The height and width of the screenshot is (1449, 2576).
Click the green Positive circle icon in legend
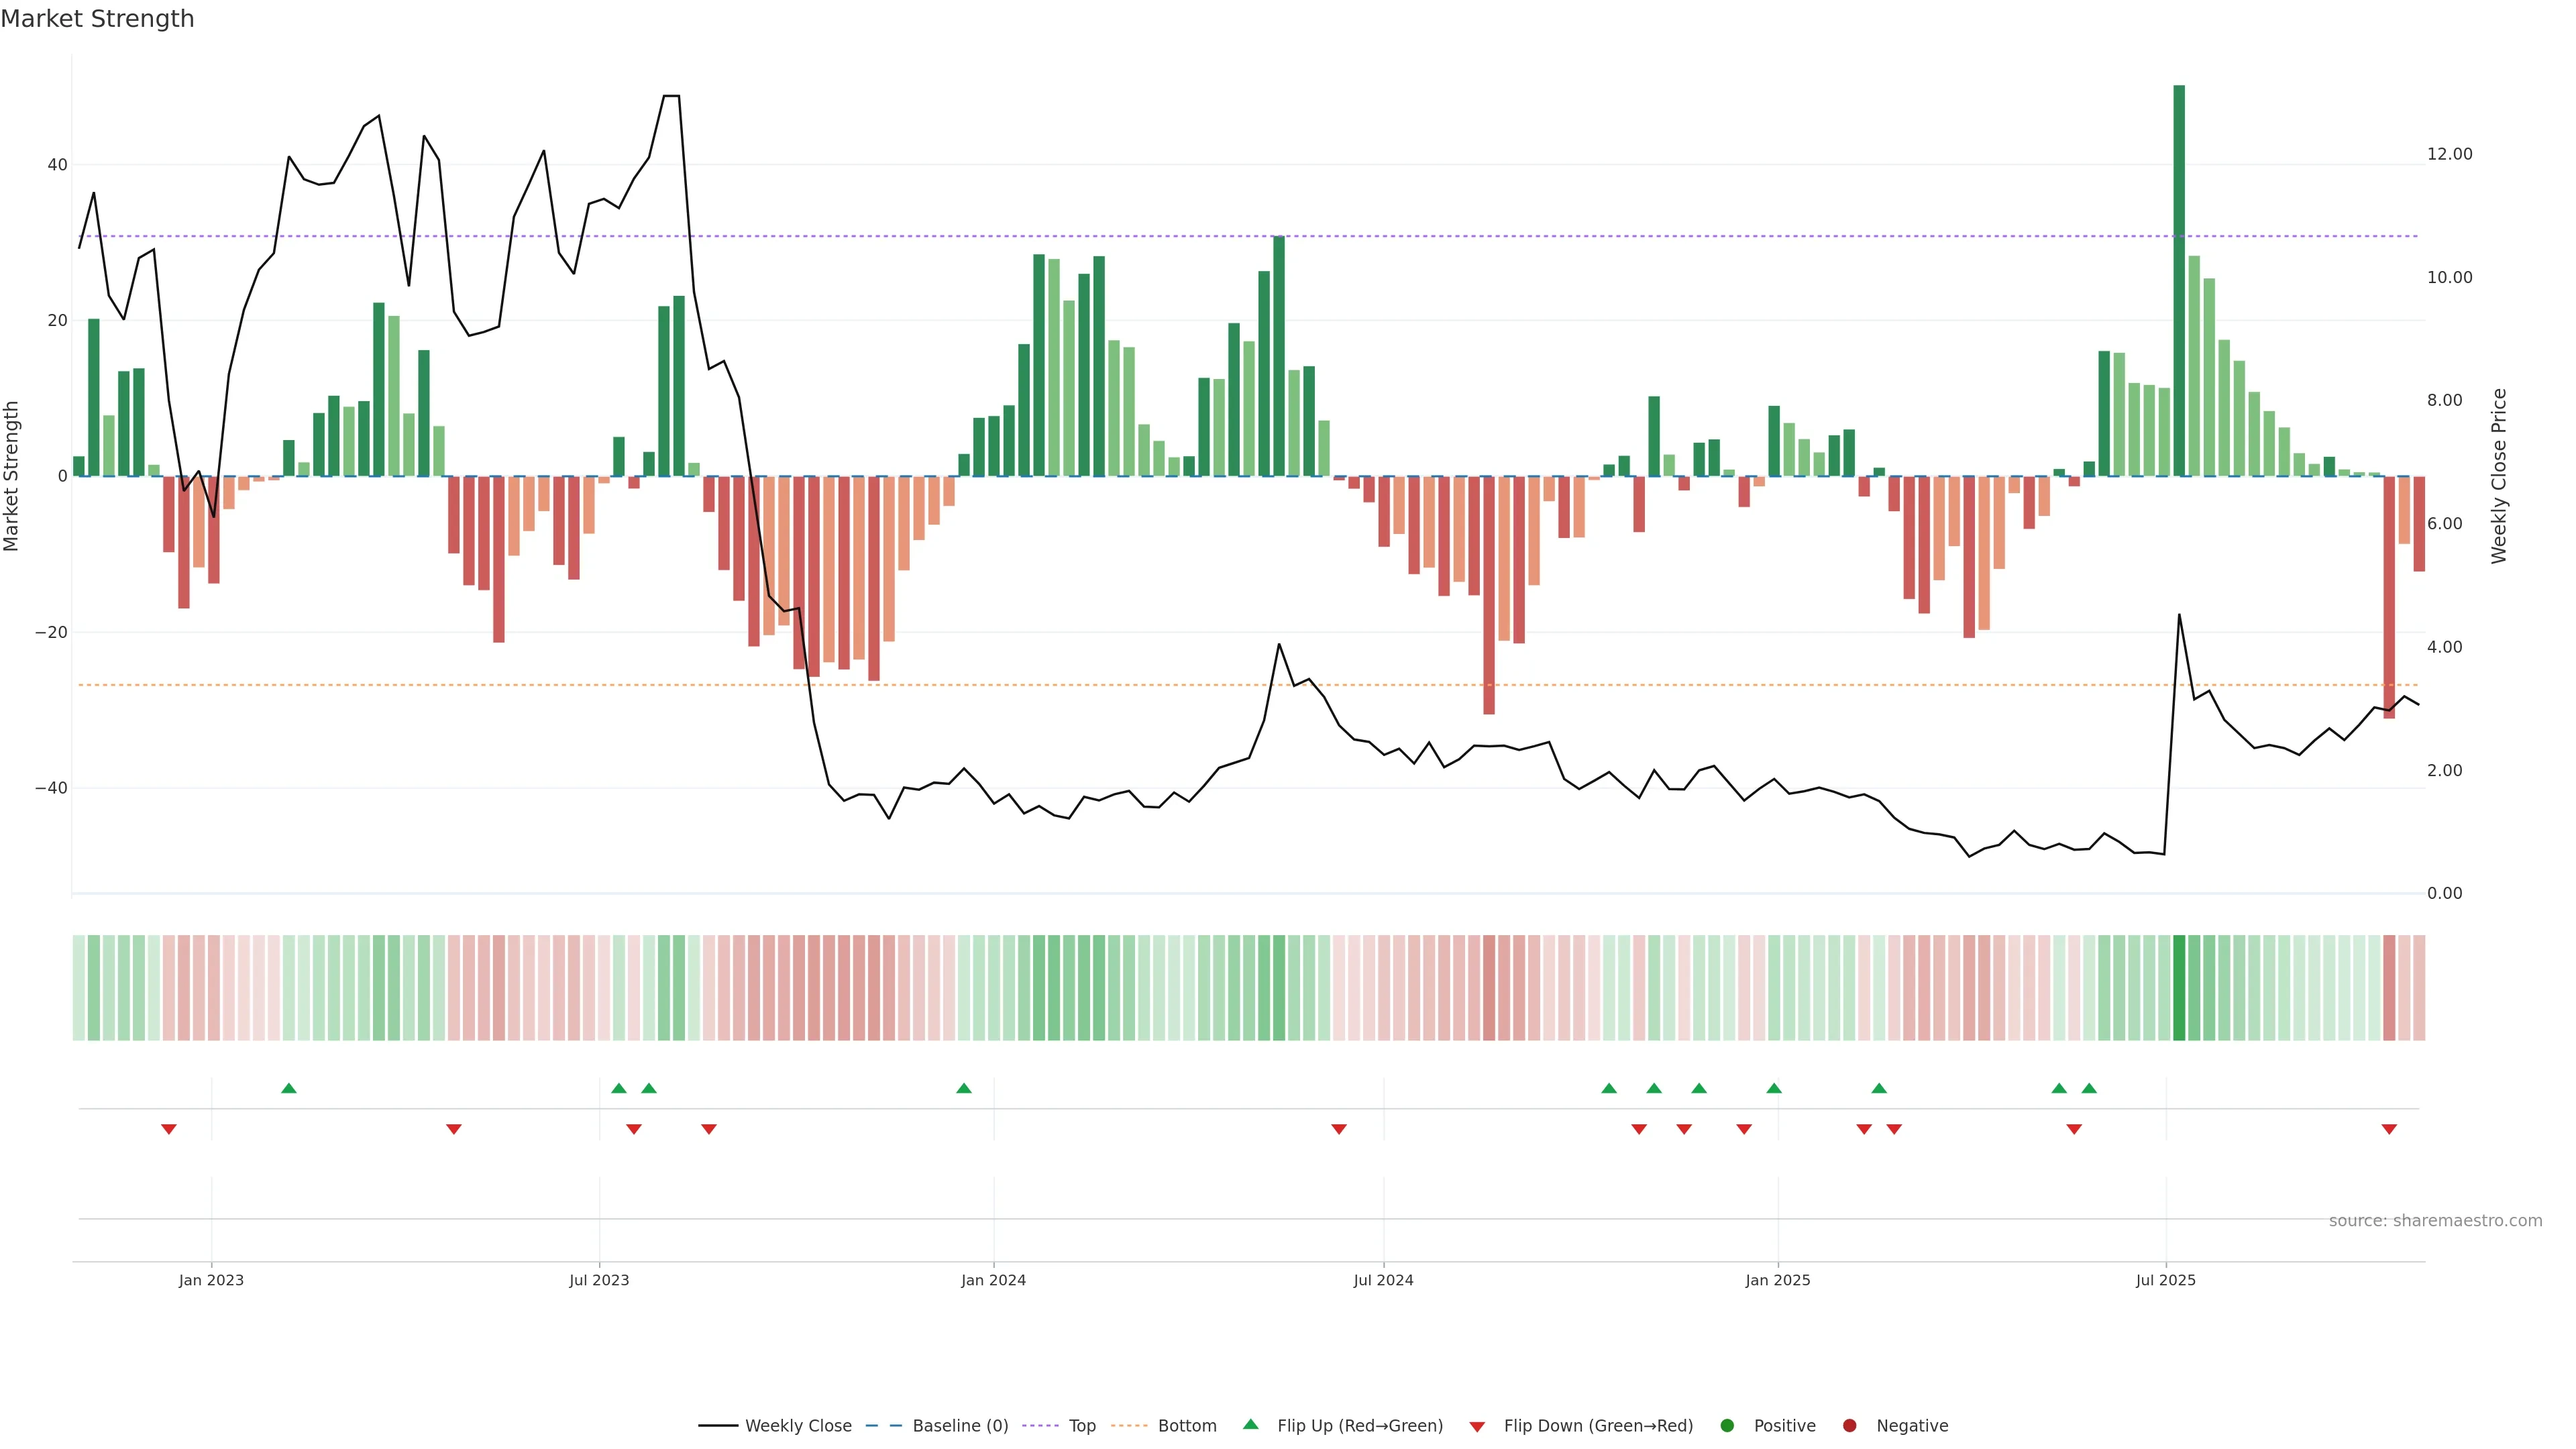click(1727, 1426)
